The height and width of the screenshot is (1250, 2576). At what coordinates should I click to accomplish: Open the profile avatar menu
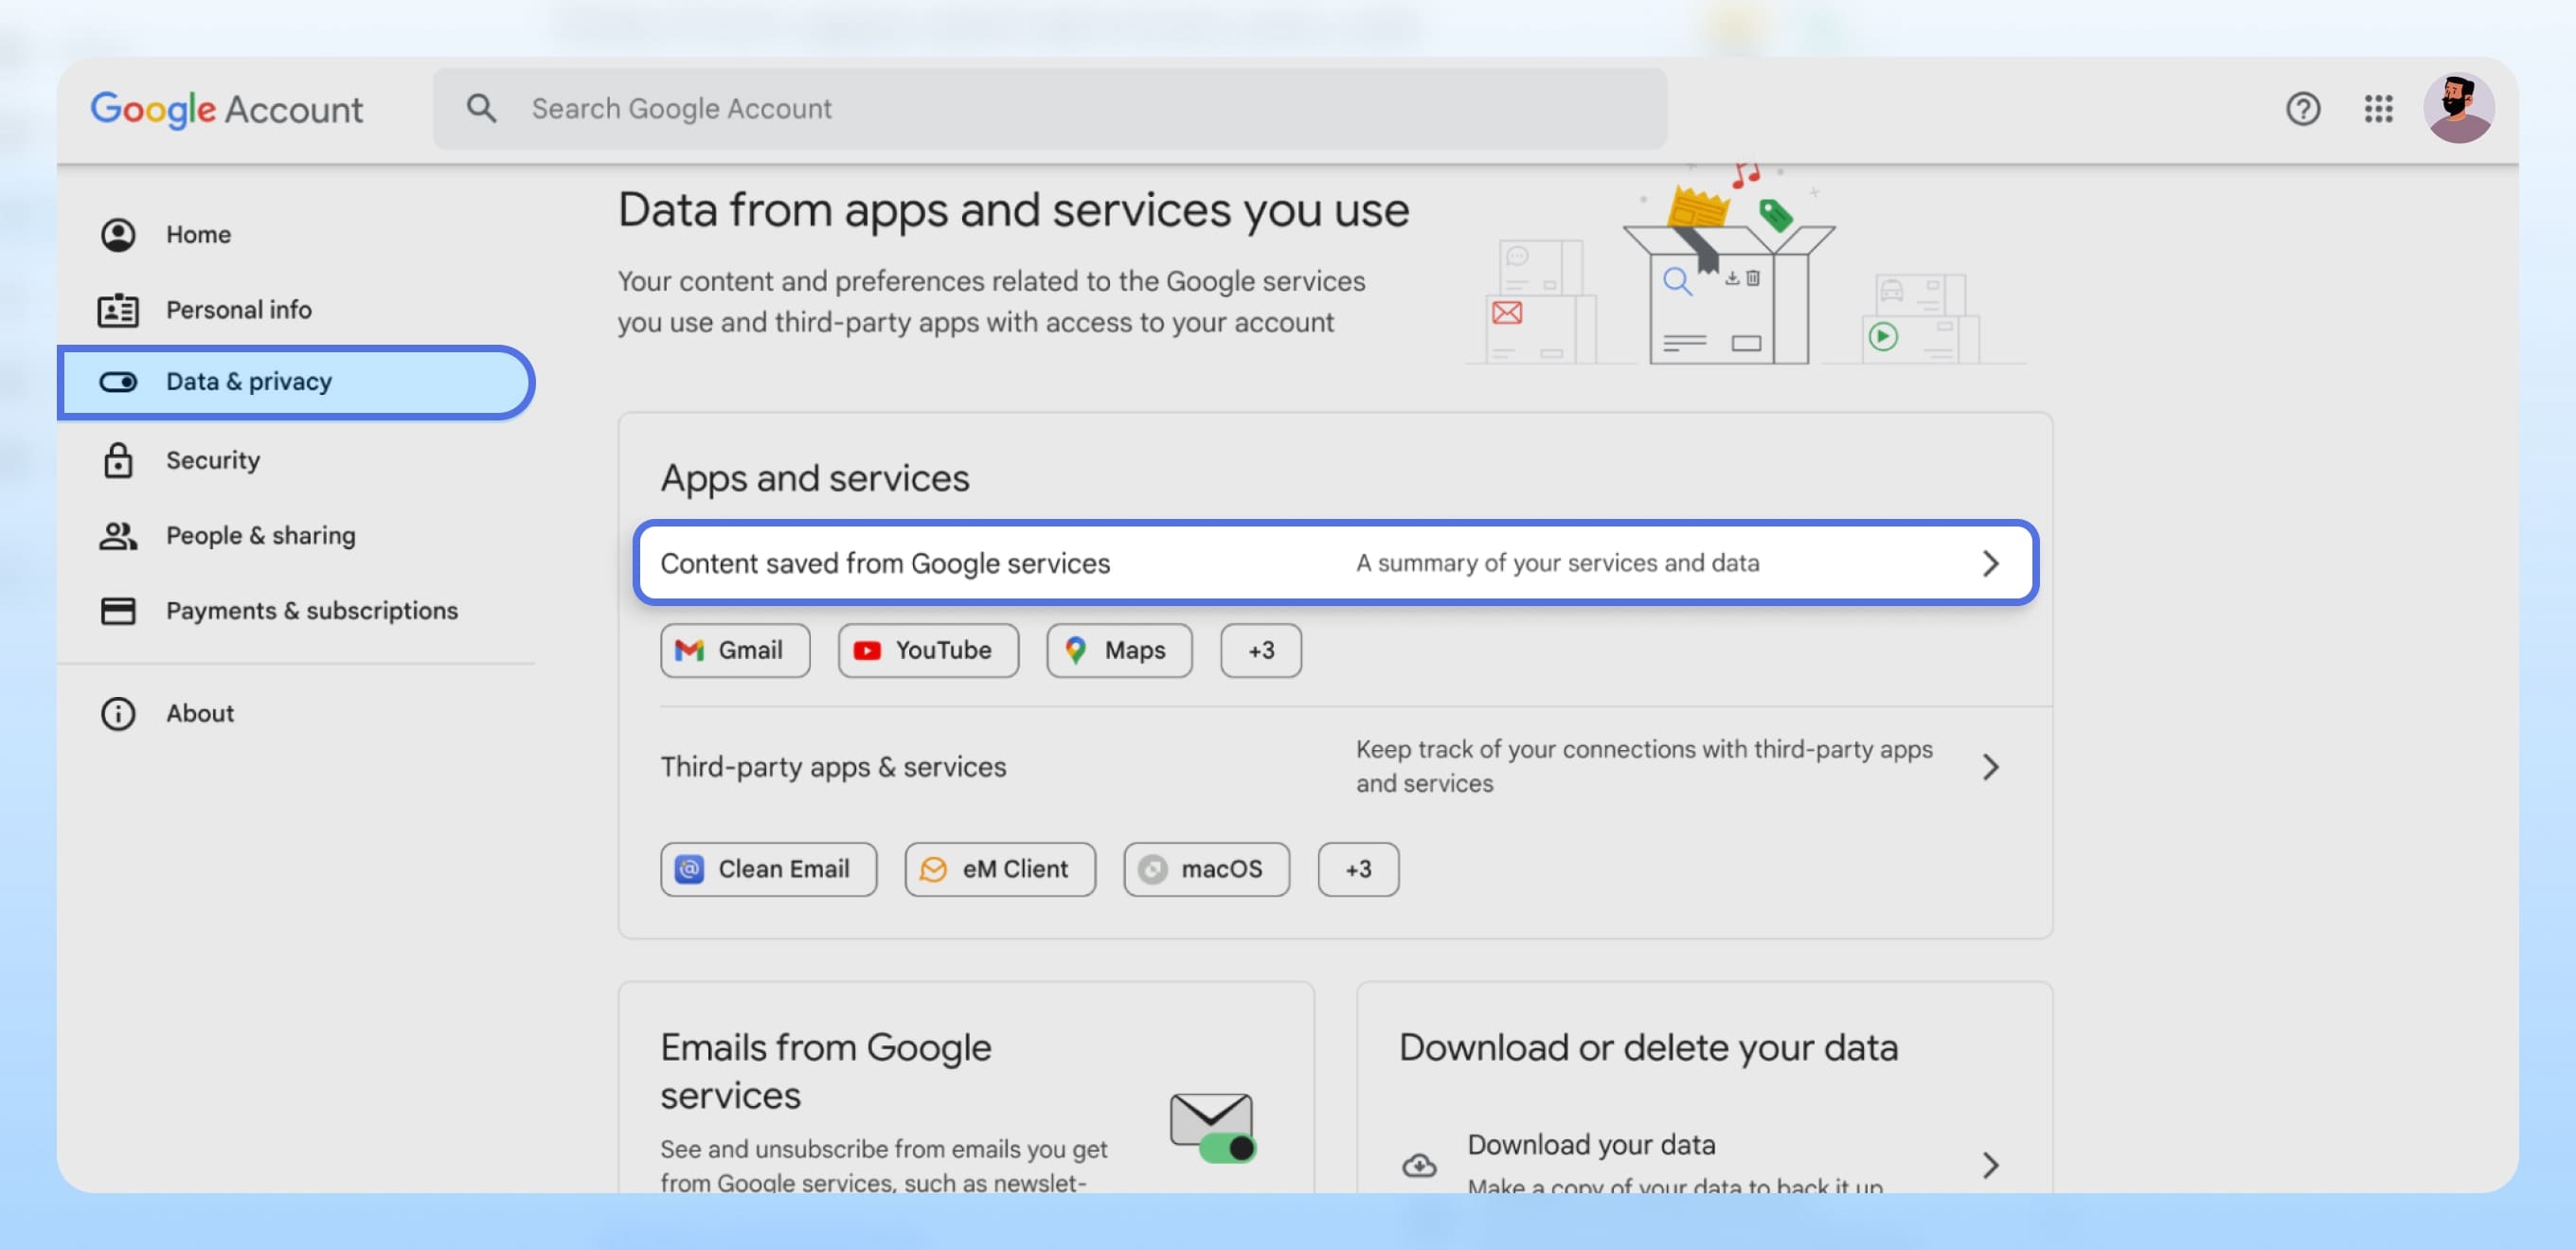click(x=2458, y=108)
